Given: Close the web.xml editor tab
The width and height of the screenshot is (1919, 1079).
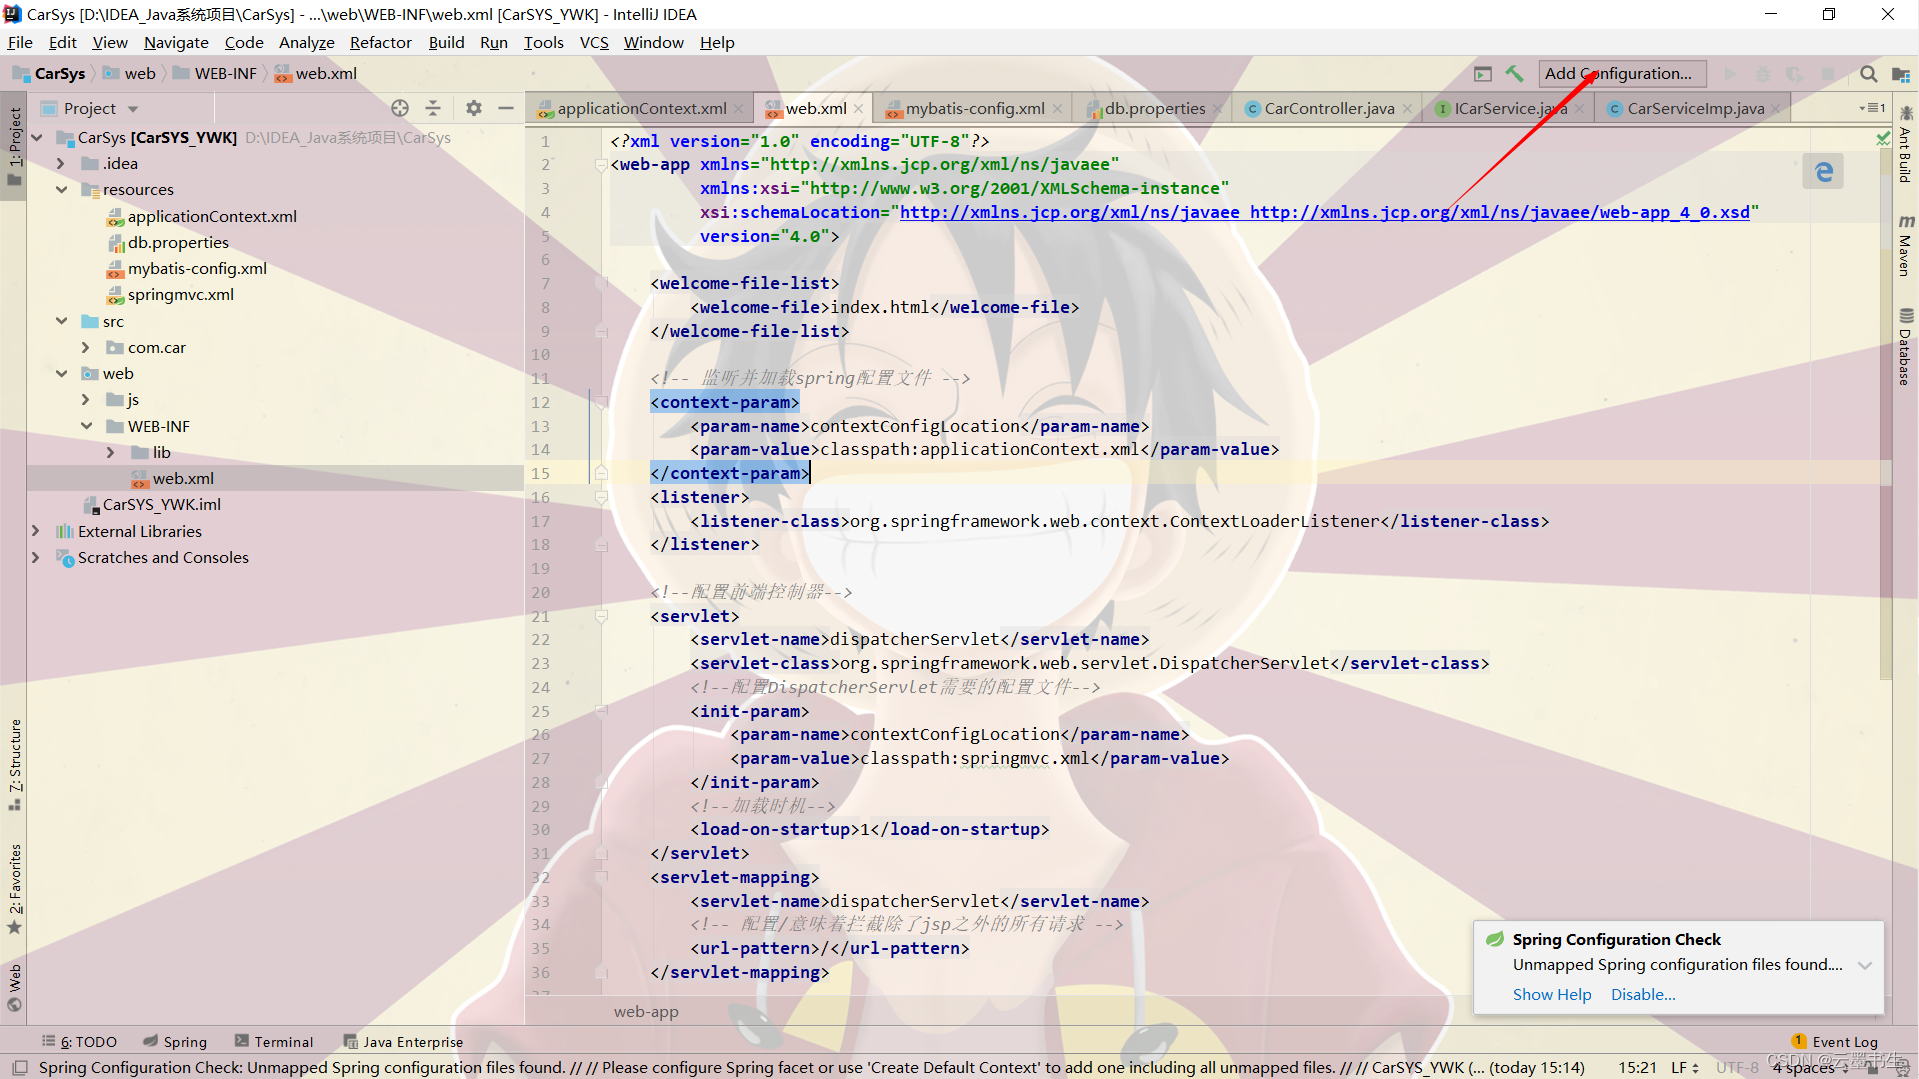Looking at the screenshot, I should pyautogui.click(x=858, y=109).
